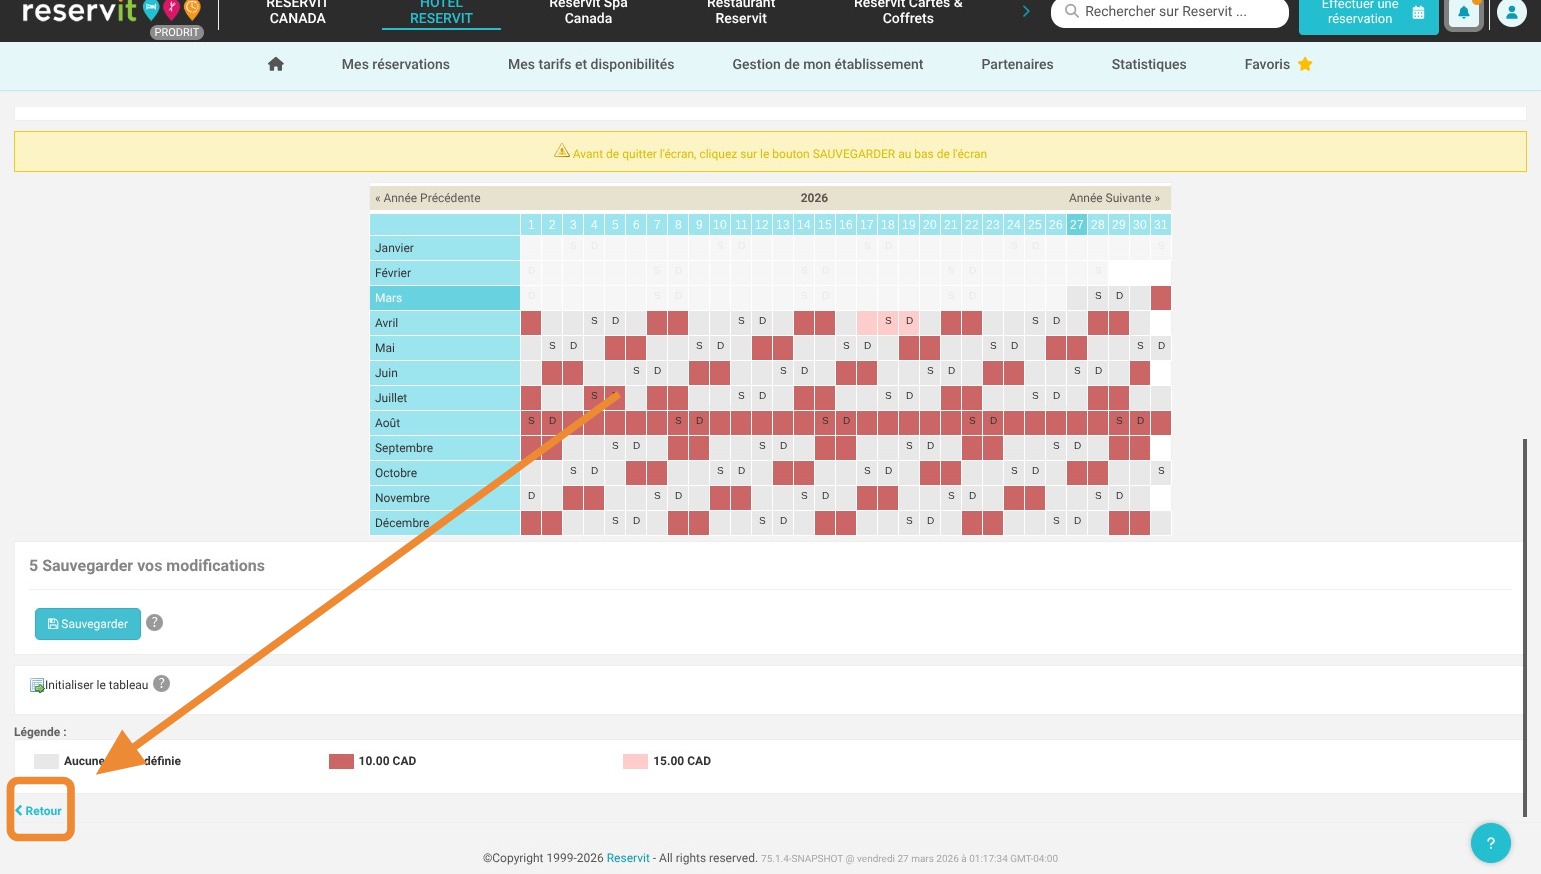Image resolution: width=1541 pixels, height=874 pixels.
Task: Open the Reservit footer link
Action: tap(628, 858)
